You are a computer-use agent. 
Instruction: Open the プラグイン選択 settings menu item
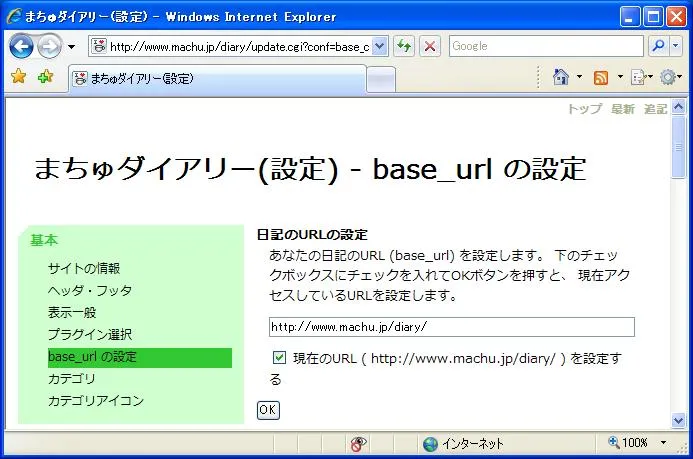(x=89, y=334)
